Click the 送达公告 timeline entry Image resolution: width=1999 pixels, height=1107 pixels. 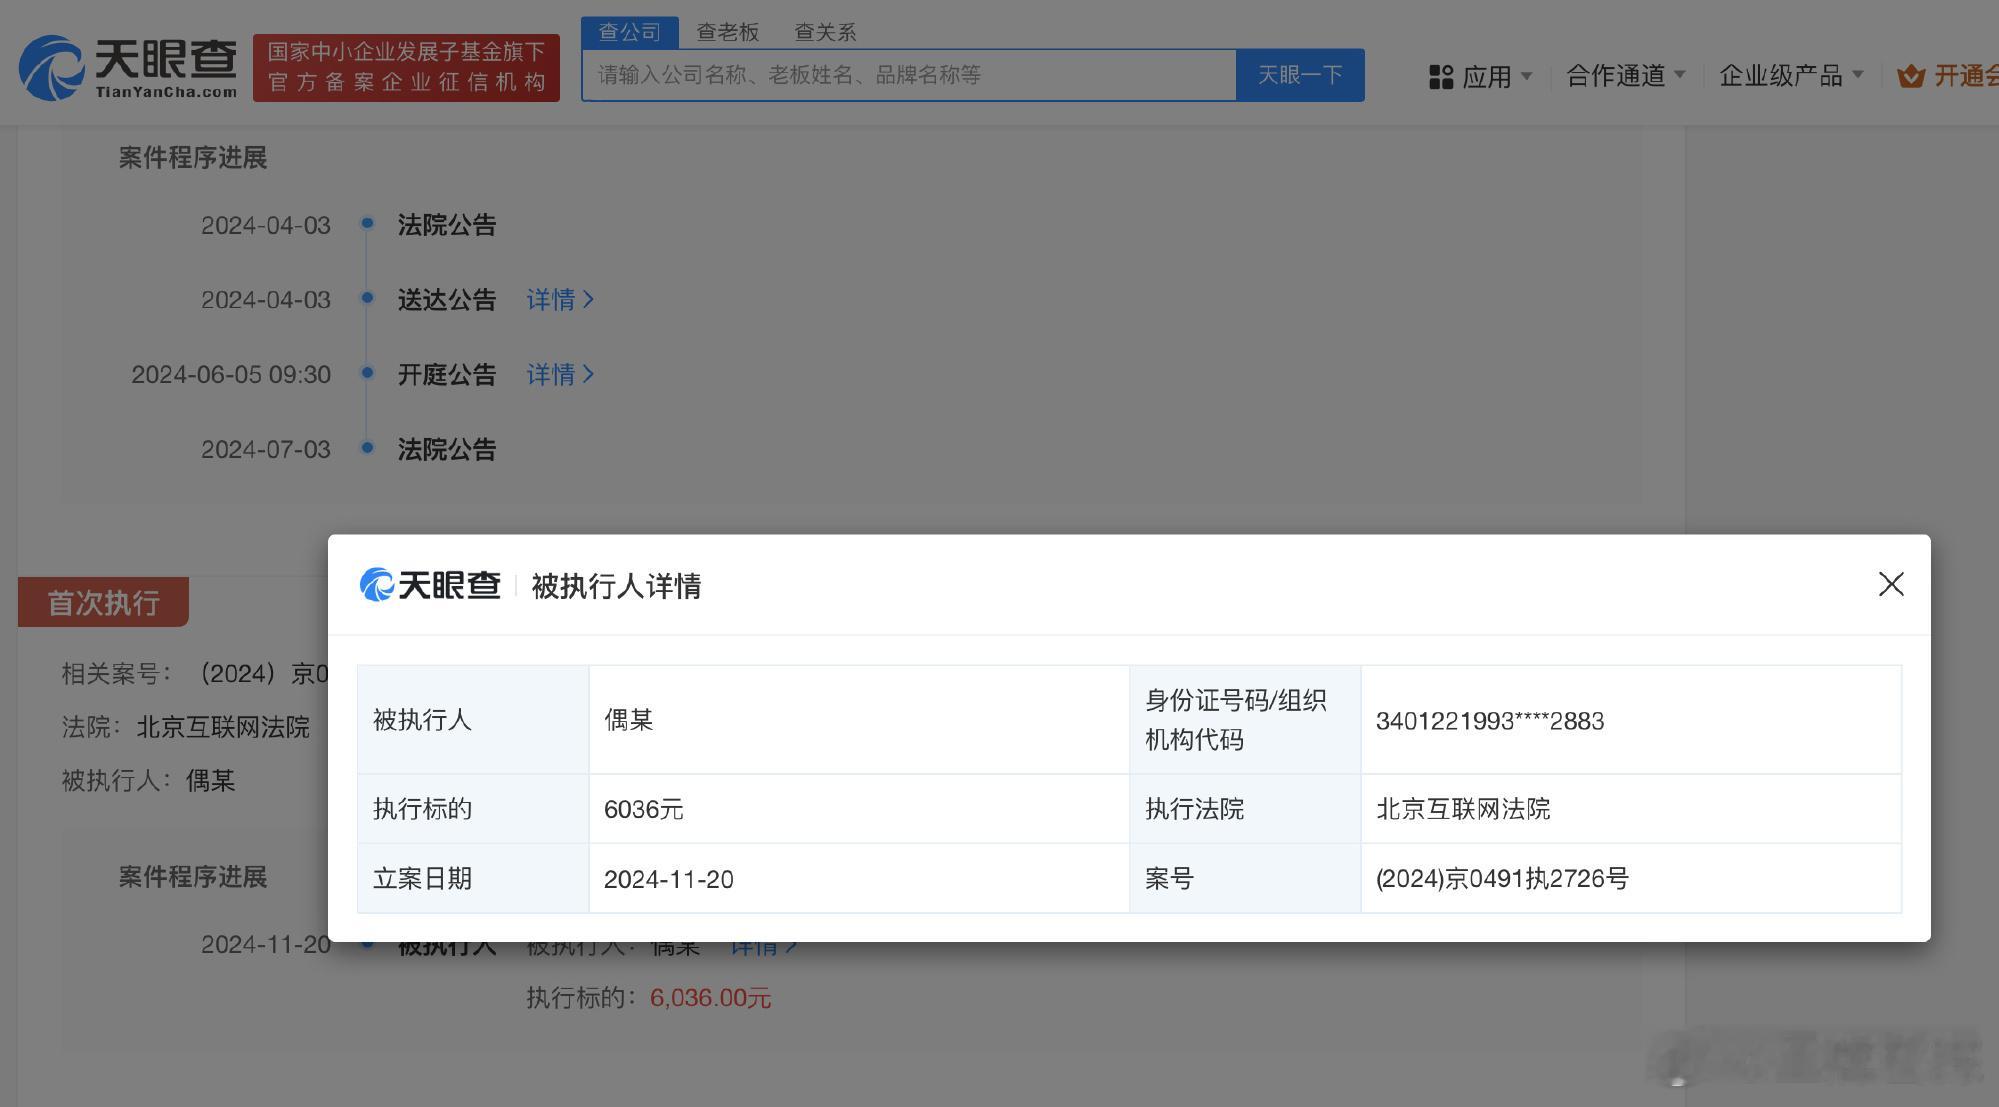(x=447, y=299)
